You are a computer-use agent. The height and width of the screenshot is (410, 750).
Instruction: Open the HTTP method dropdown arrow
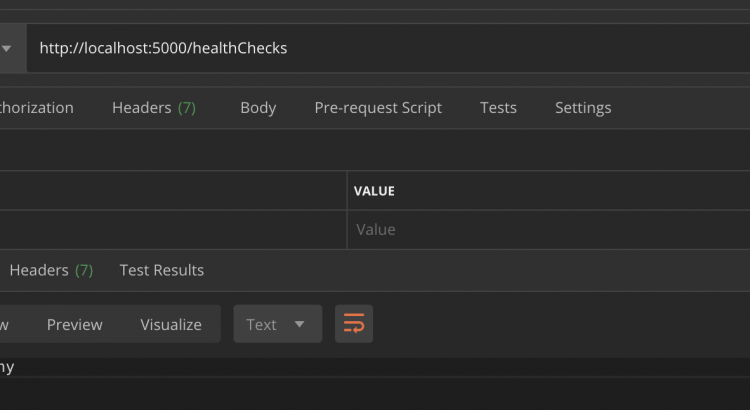click(x=7, y=48)
